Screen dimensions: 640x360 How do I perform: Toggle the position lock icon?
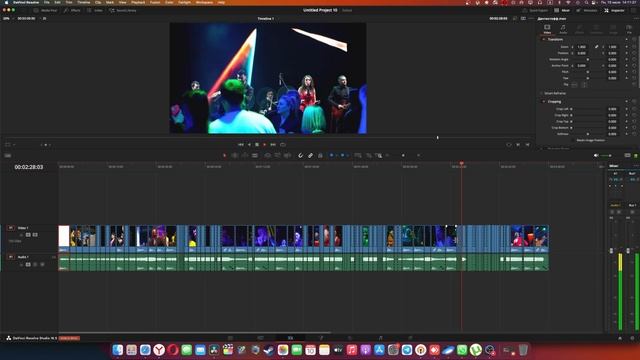[320, 156]
